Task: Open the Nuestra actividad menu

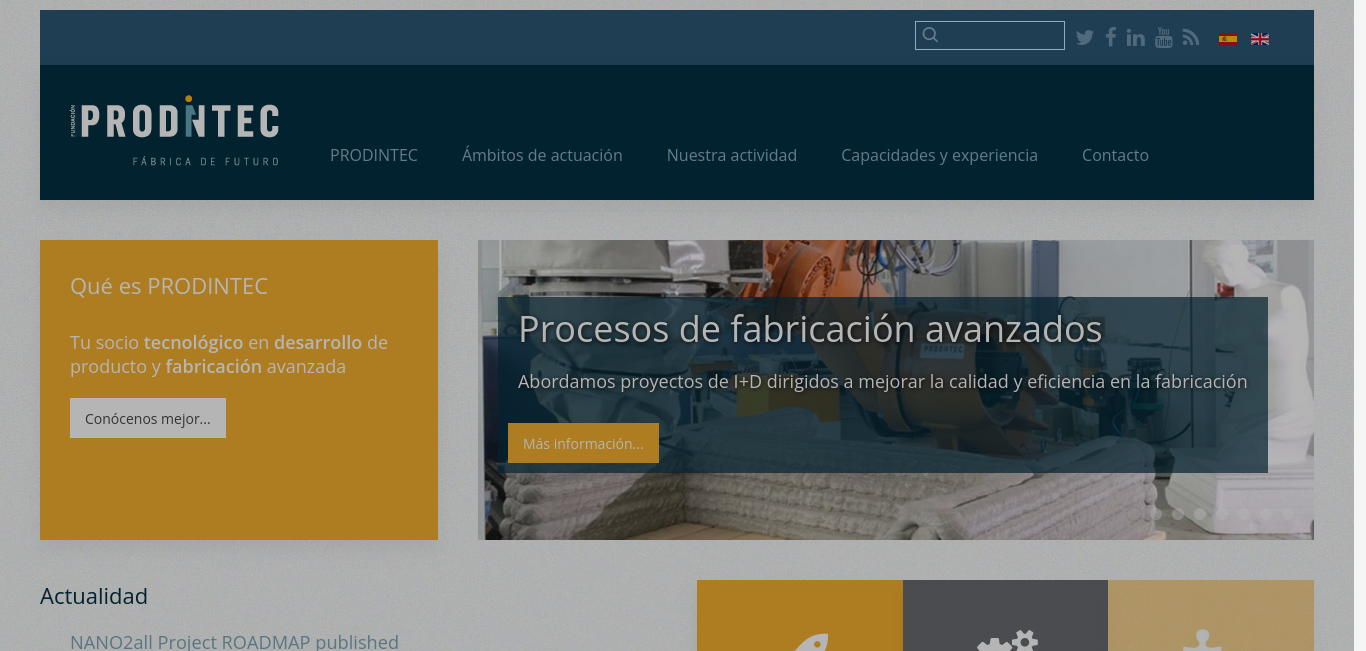Action: [732, 155]
